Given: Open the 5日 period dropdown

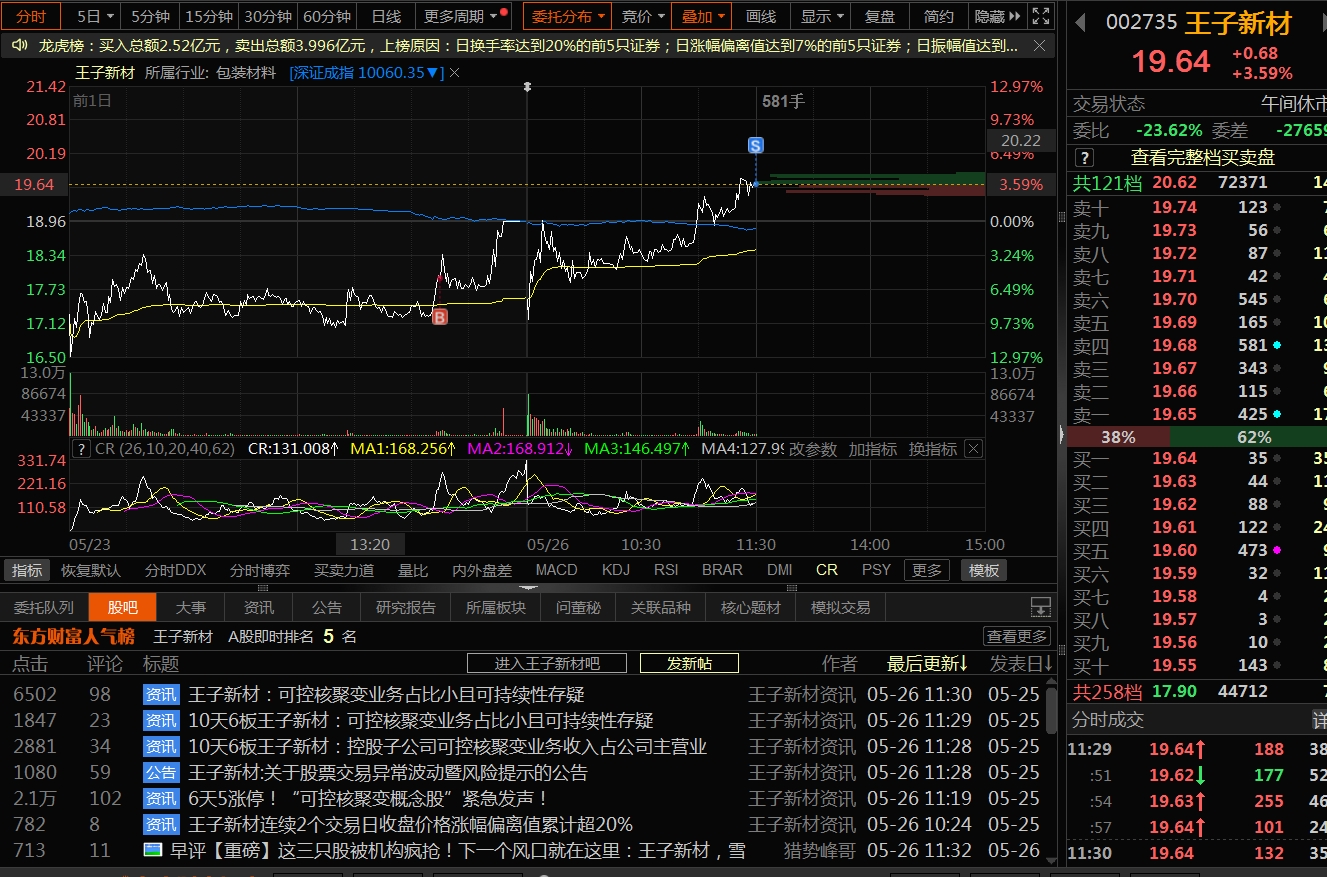Looking at the screenshot, I should coord(97,16).
